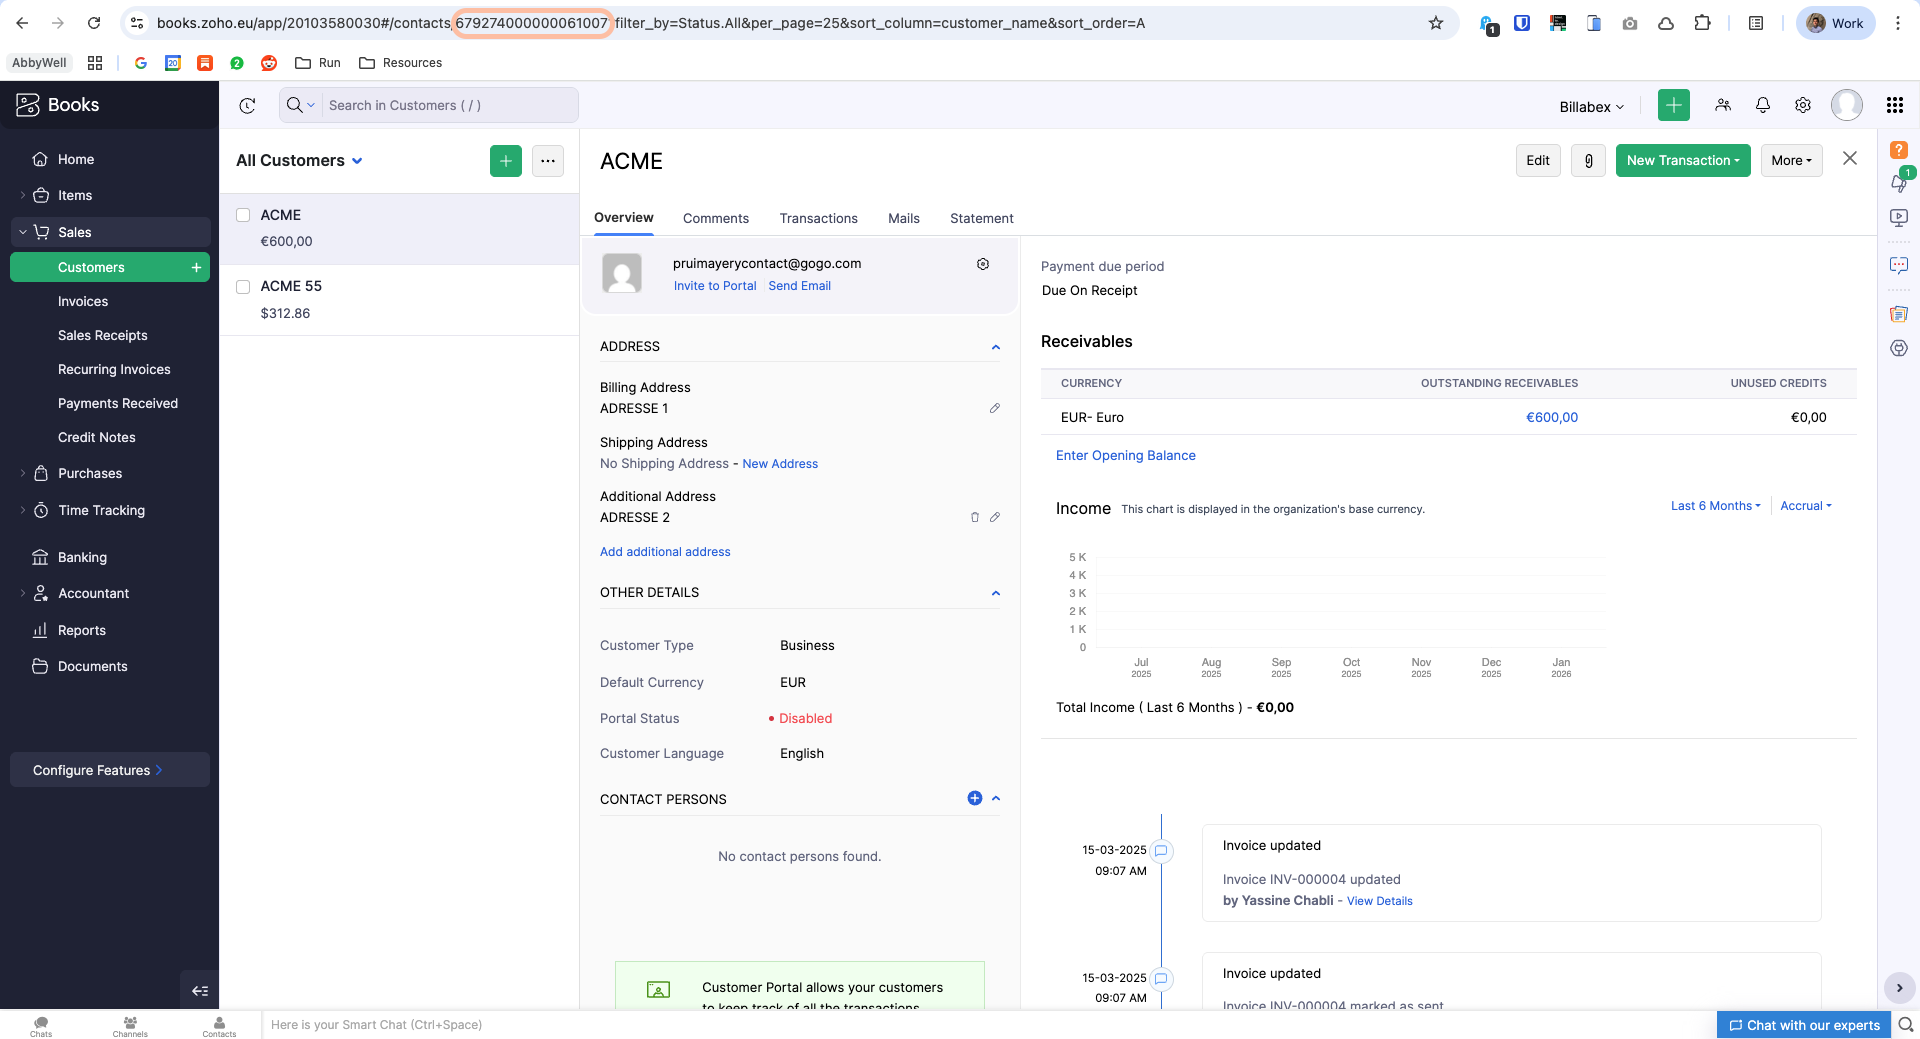Switch to the Transactions tab
Screen dimensions: 1920x1039
pyautogui.click(x=818, y=218)
